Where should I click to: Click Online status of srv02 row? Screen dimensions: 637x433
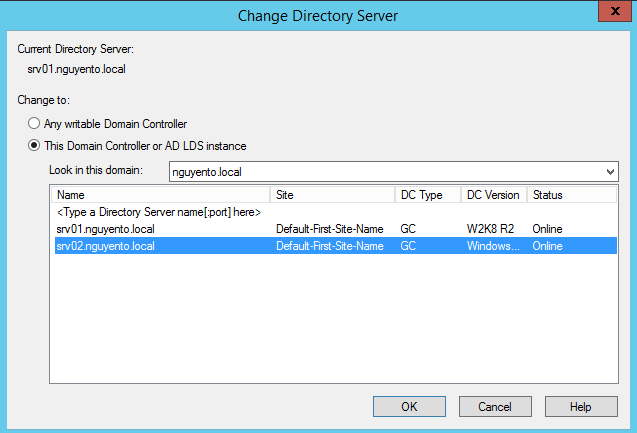(547, 246)
